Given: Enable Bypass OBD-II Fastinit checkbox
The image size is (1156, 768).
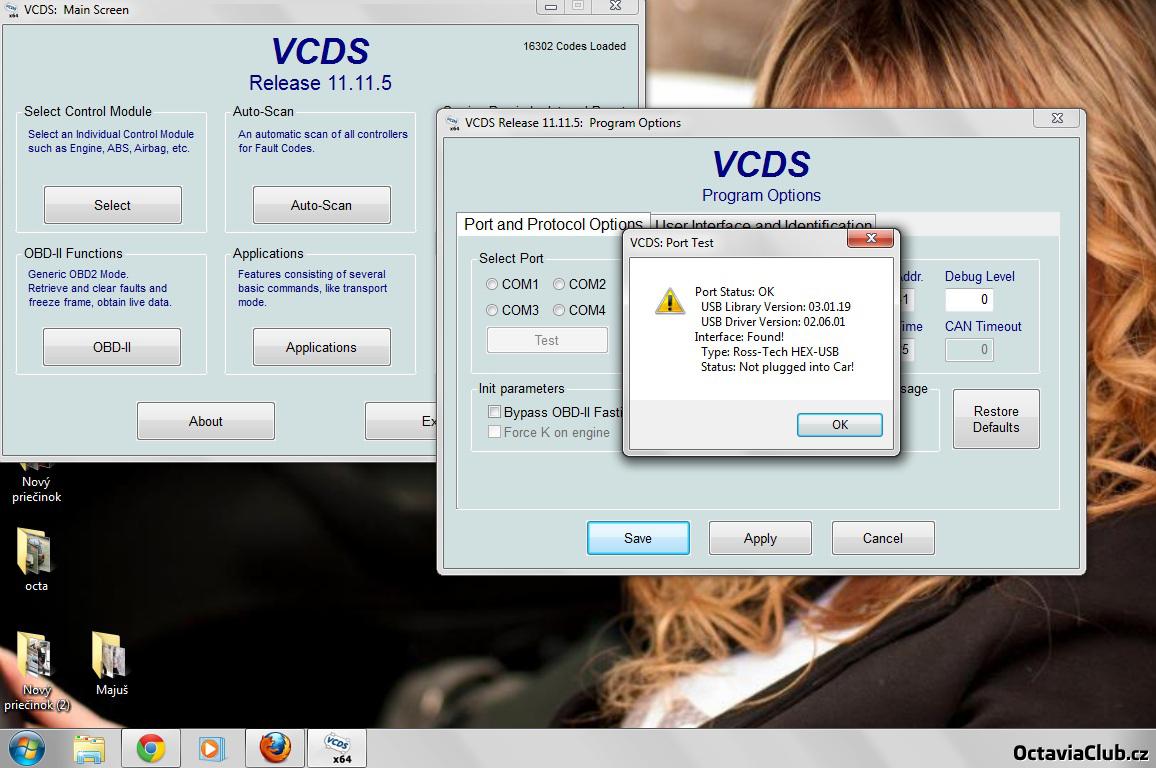Looking at the screenshot, I should pyautogui.click(x=494, y=412).
